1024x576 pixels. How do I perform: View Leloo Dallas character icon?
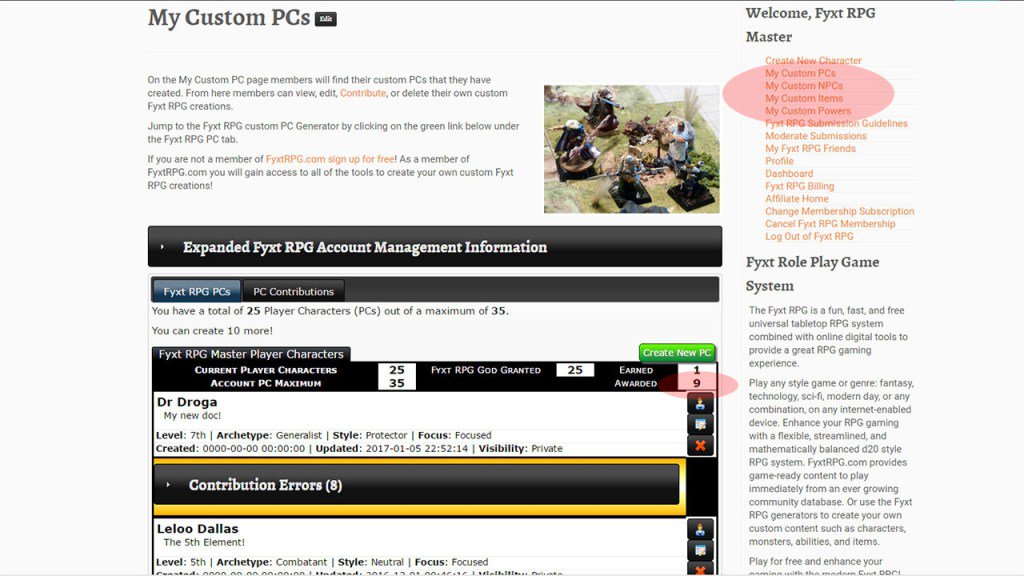point(700,530)
